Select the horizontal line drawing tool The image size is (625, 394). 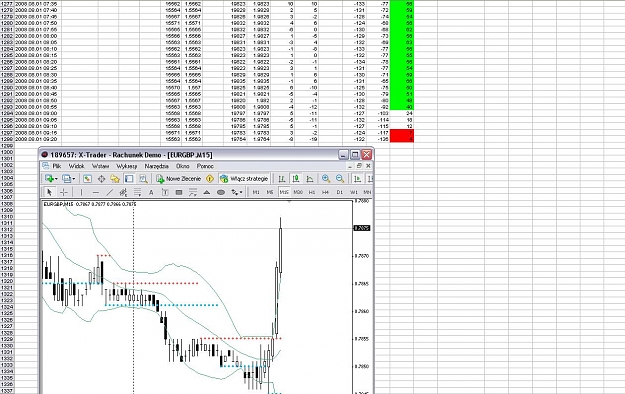tap(96, 192)
